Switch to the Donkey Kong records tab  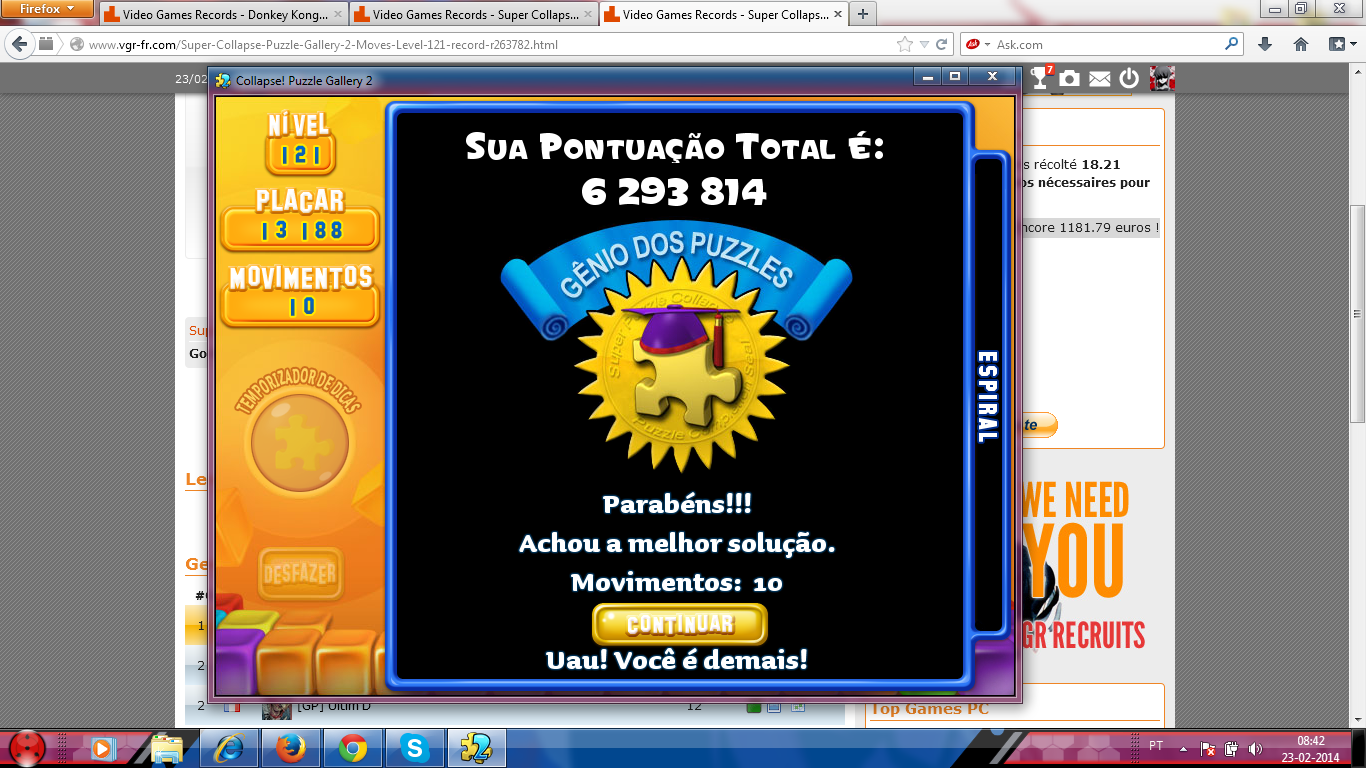tap(222, 15)
